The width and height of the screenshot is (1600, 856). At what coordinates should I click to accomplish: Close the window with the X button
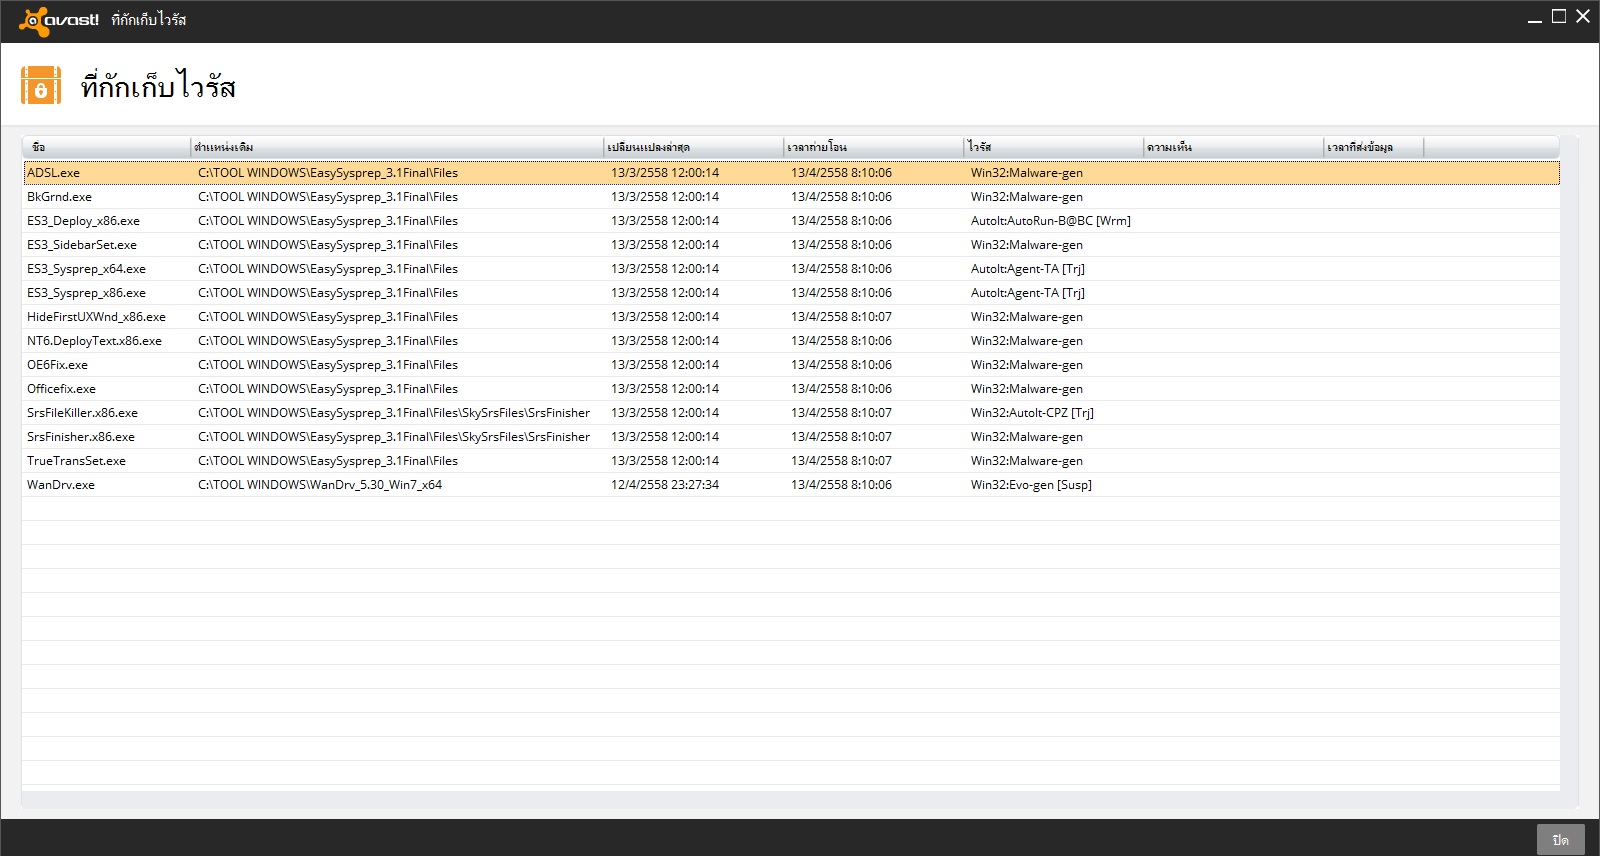click(1583, 16)
